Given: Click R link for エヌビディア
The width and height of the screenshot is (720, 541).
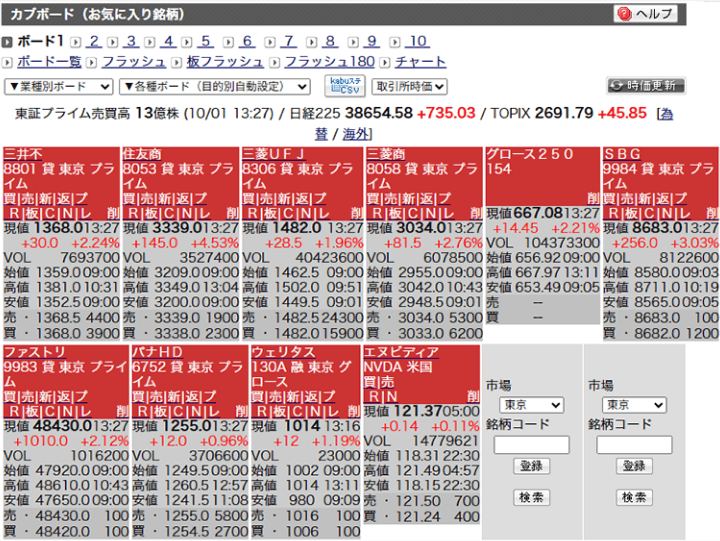Looking at the screenshot, I should pyautogui.click(x=374, y=396).
